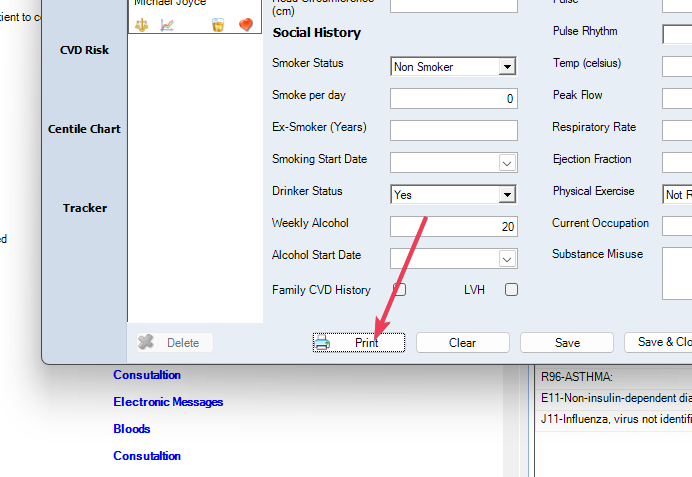Tick the Family CVD History checkbox

click(399, 290)
